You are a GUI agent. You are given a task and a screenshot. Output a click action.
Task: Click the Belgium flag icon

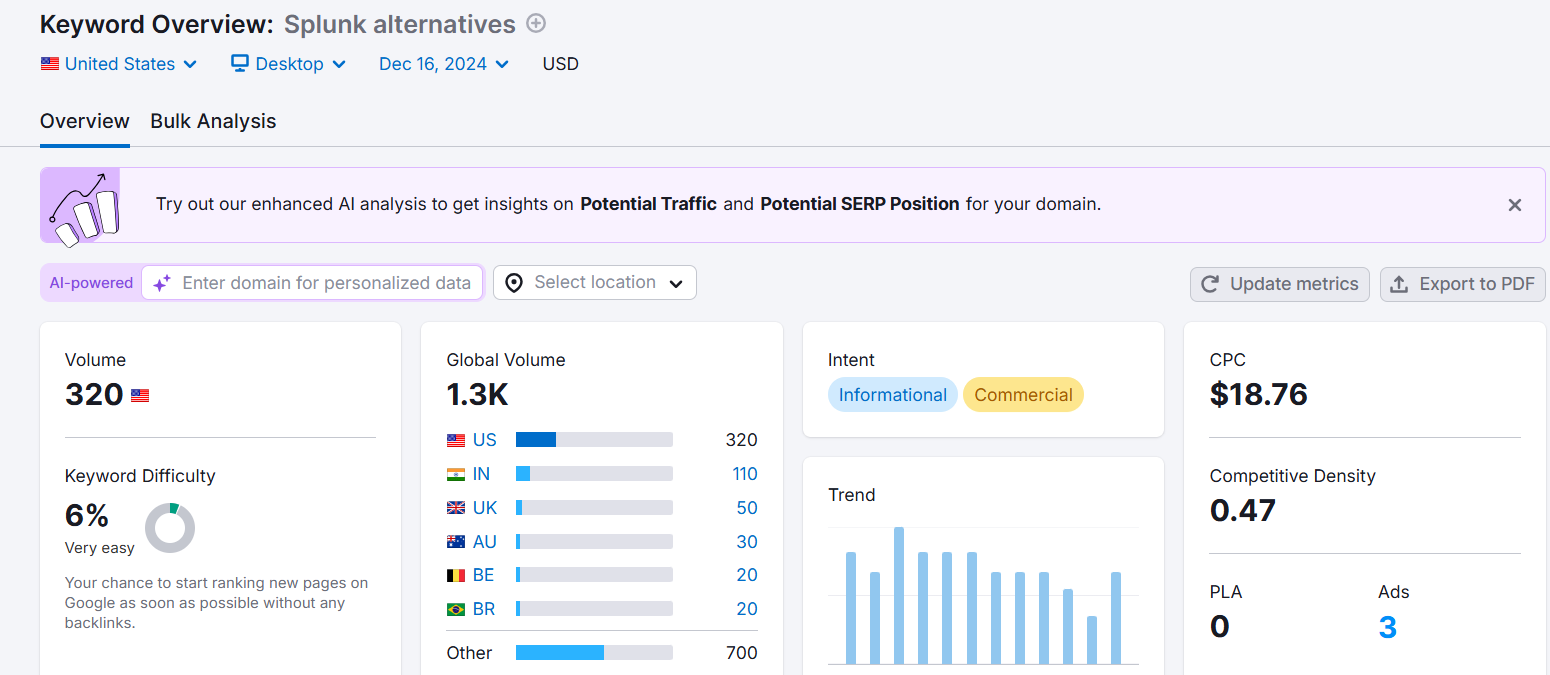(456, 575)
